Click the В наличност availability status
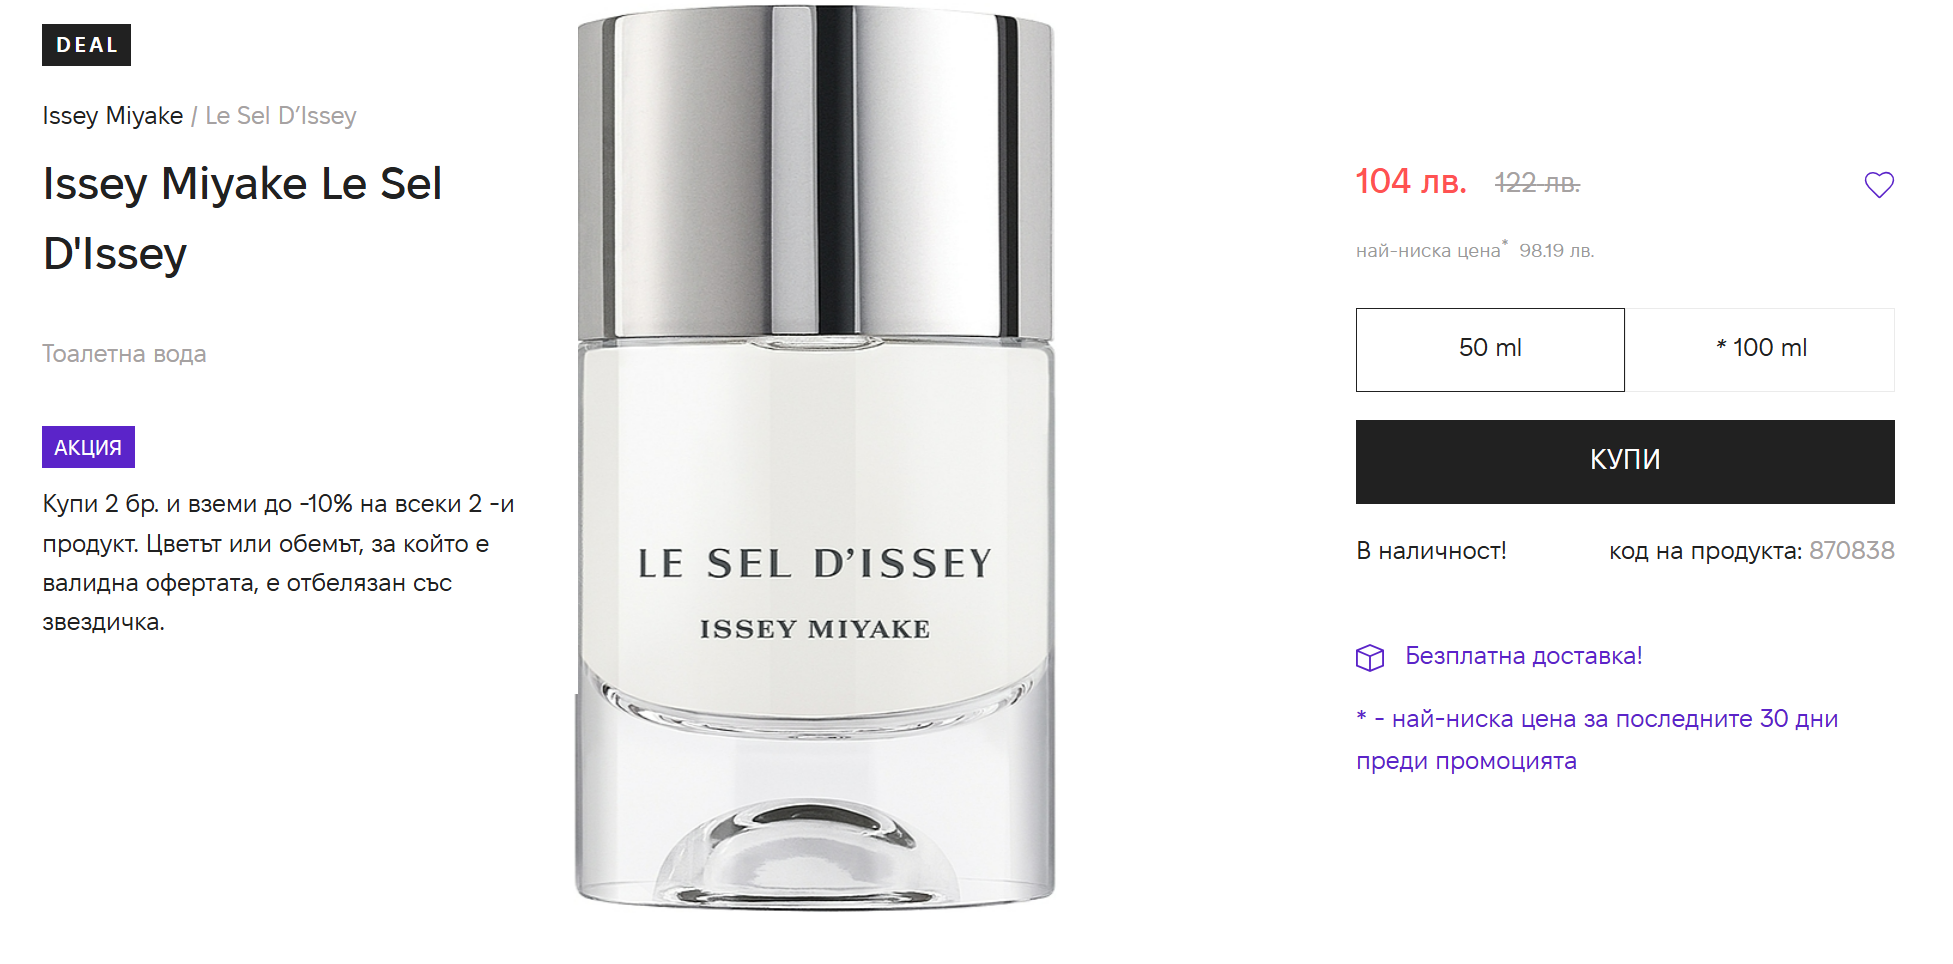Image resolution: width=1953 pixels, height=964 pixels. point(1431,551)
